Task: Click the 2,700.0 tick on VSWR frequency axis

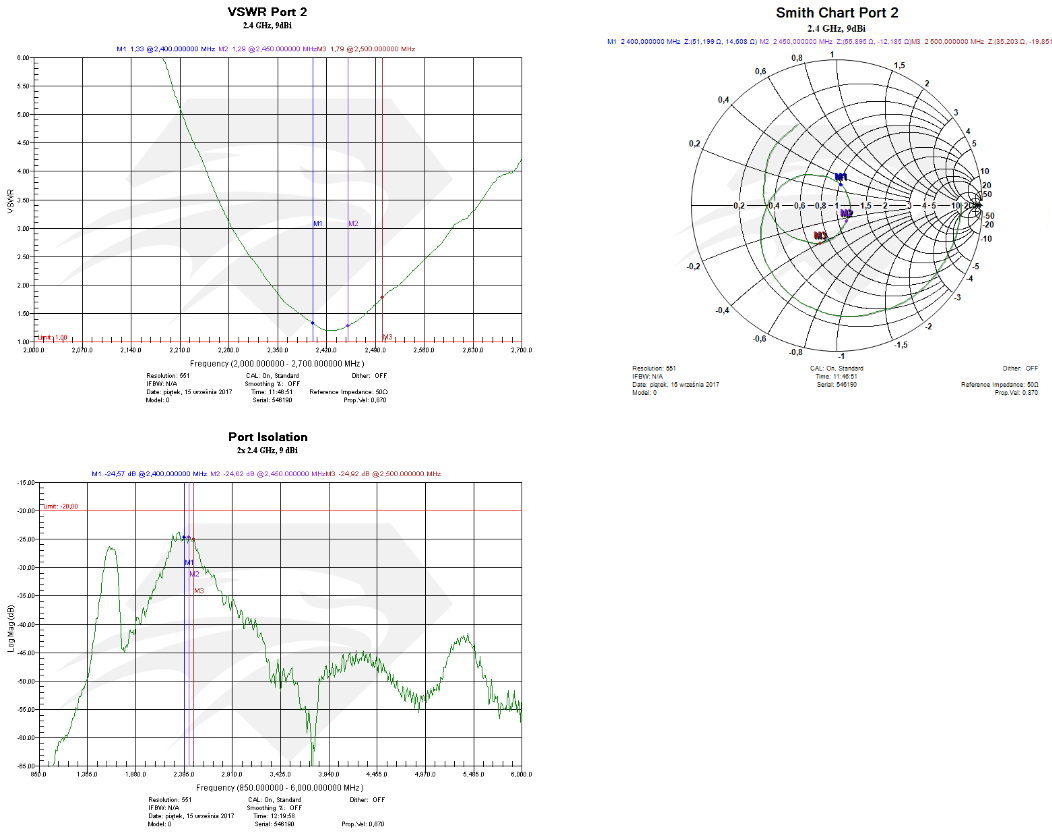Action: [x=521, y=350]
